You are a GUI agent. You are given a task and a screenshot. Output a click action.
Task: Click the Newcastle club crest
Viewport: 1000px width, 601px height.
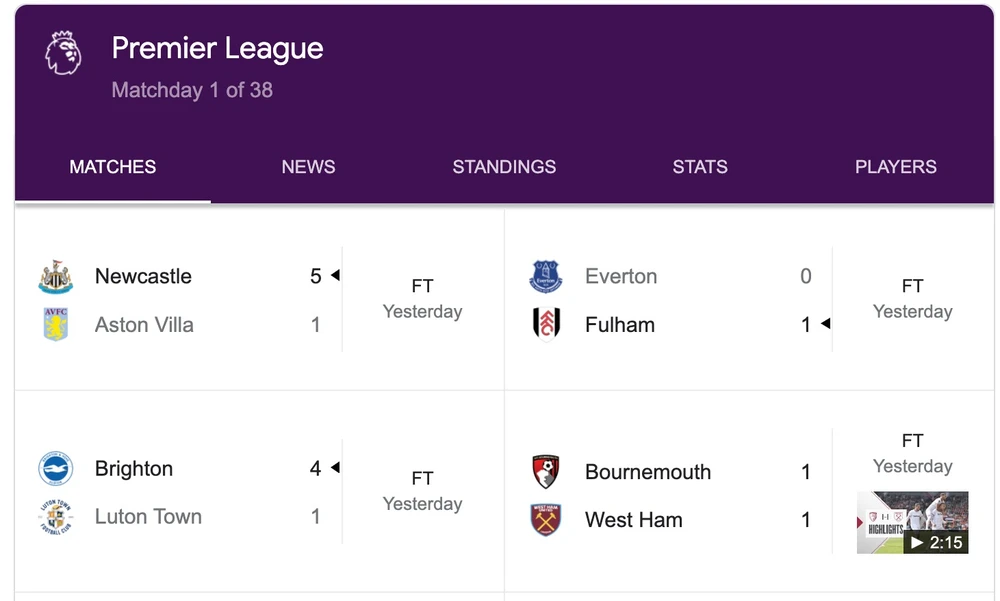[x=56, y=277]
